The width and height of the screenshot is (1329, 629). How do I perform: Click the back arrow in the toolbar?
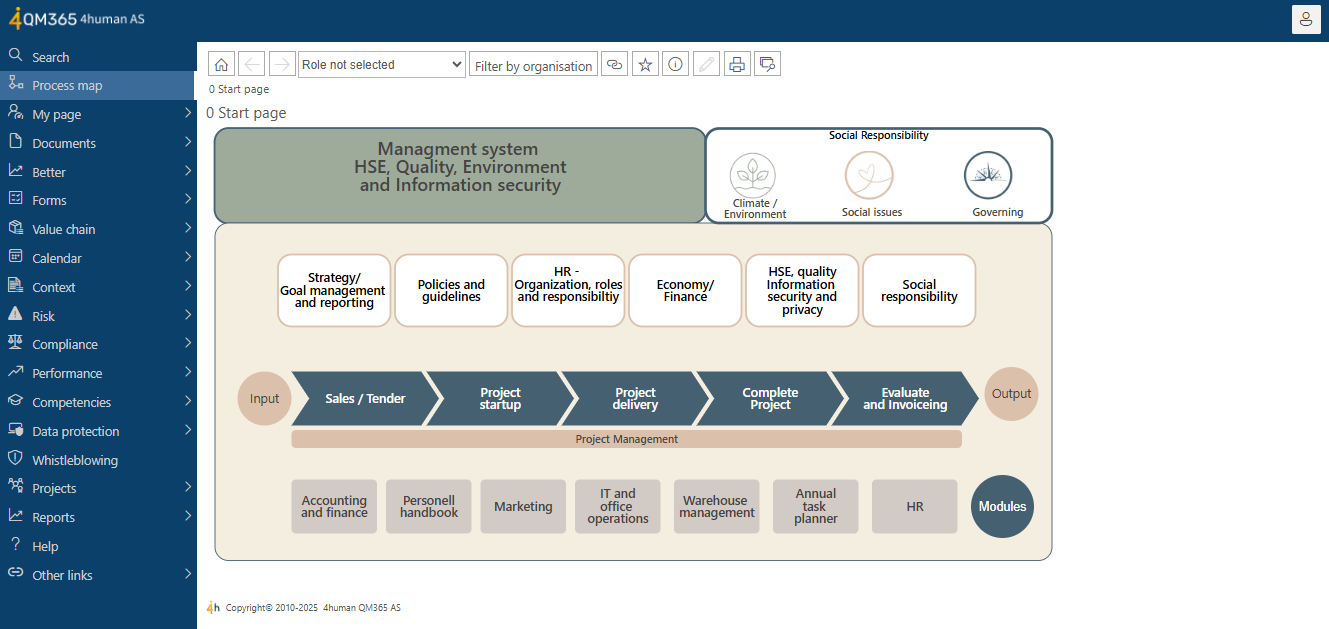coord(252,64)
